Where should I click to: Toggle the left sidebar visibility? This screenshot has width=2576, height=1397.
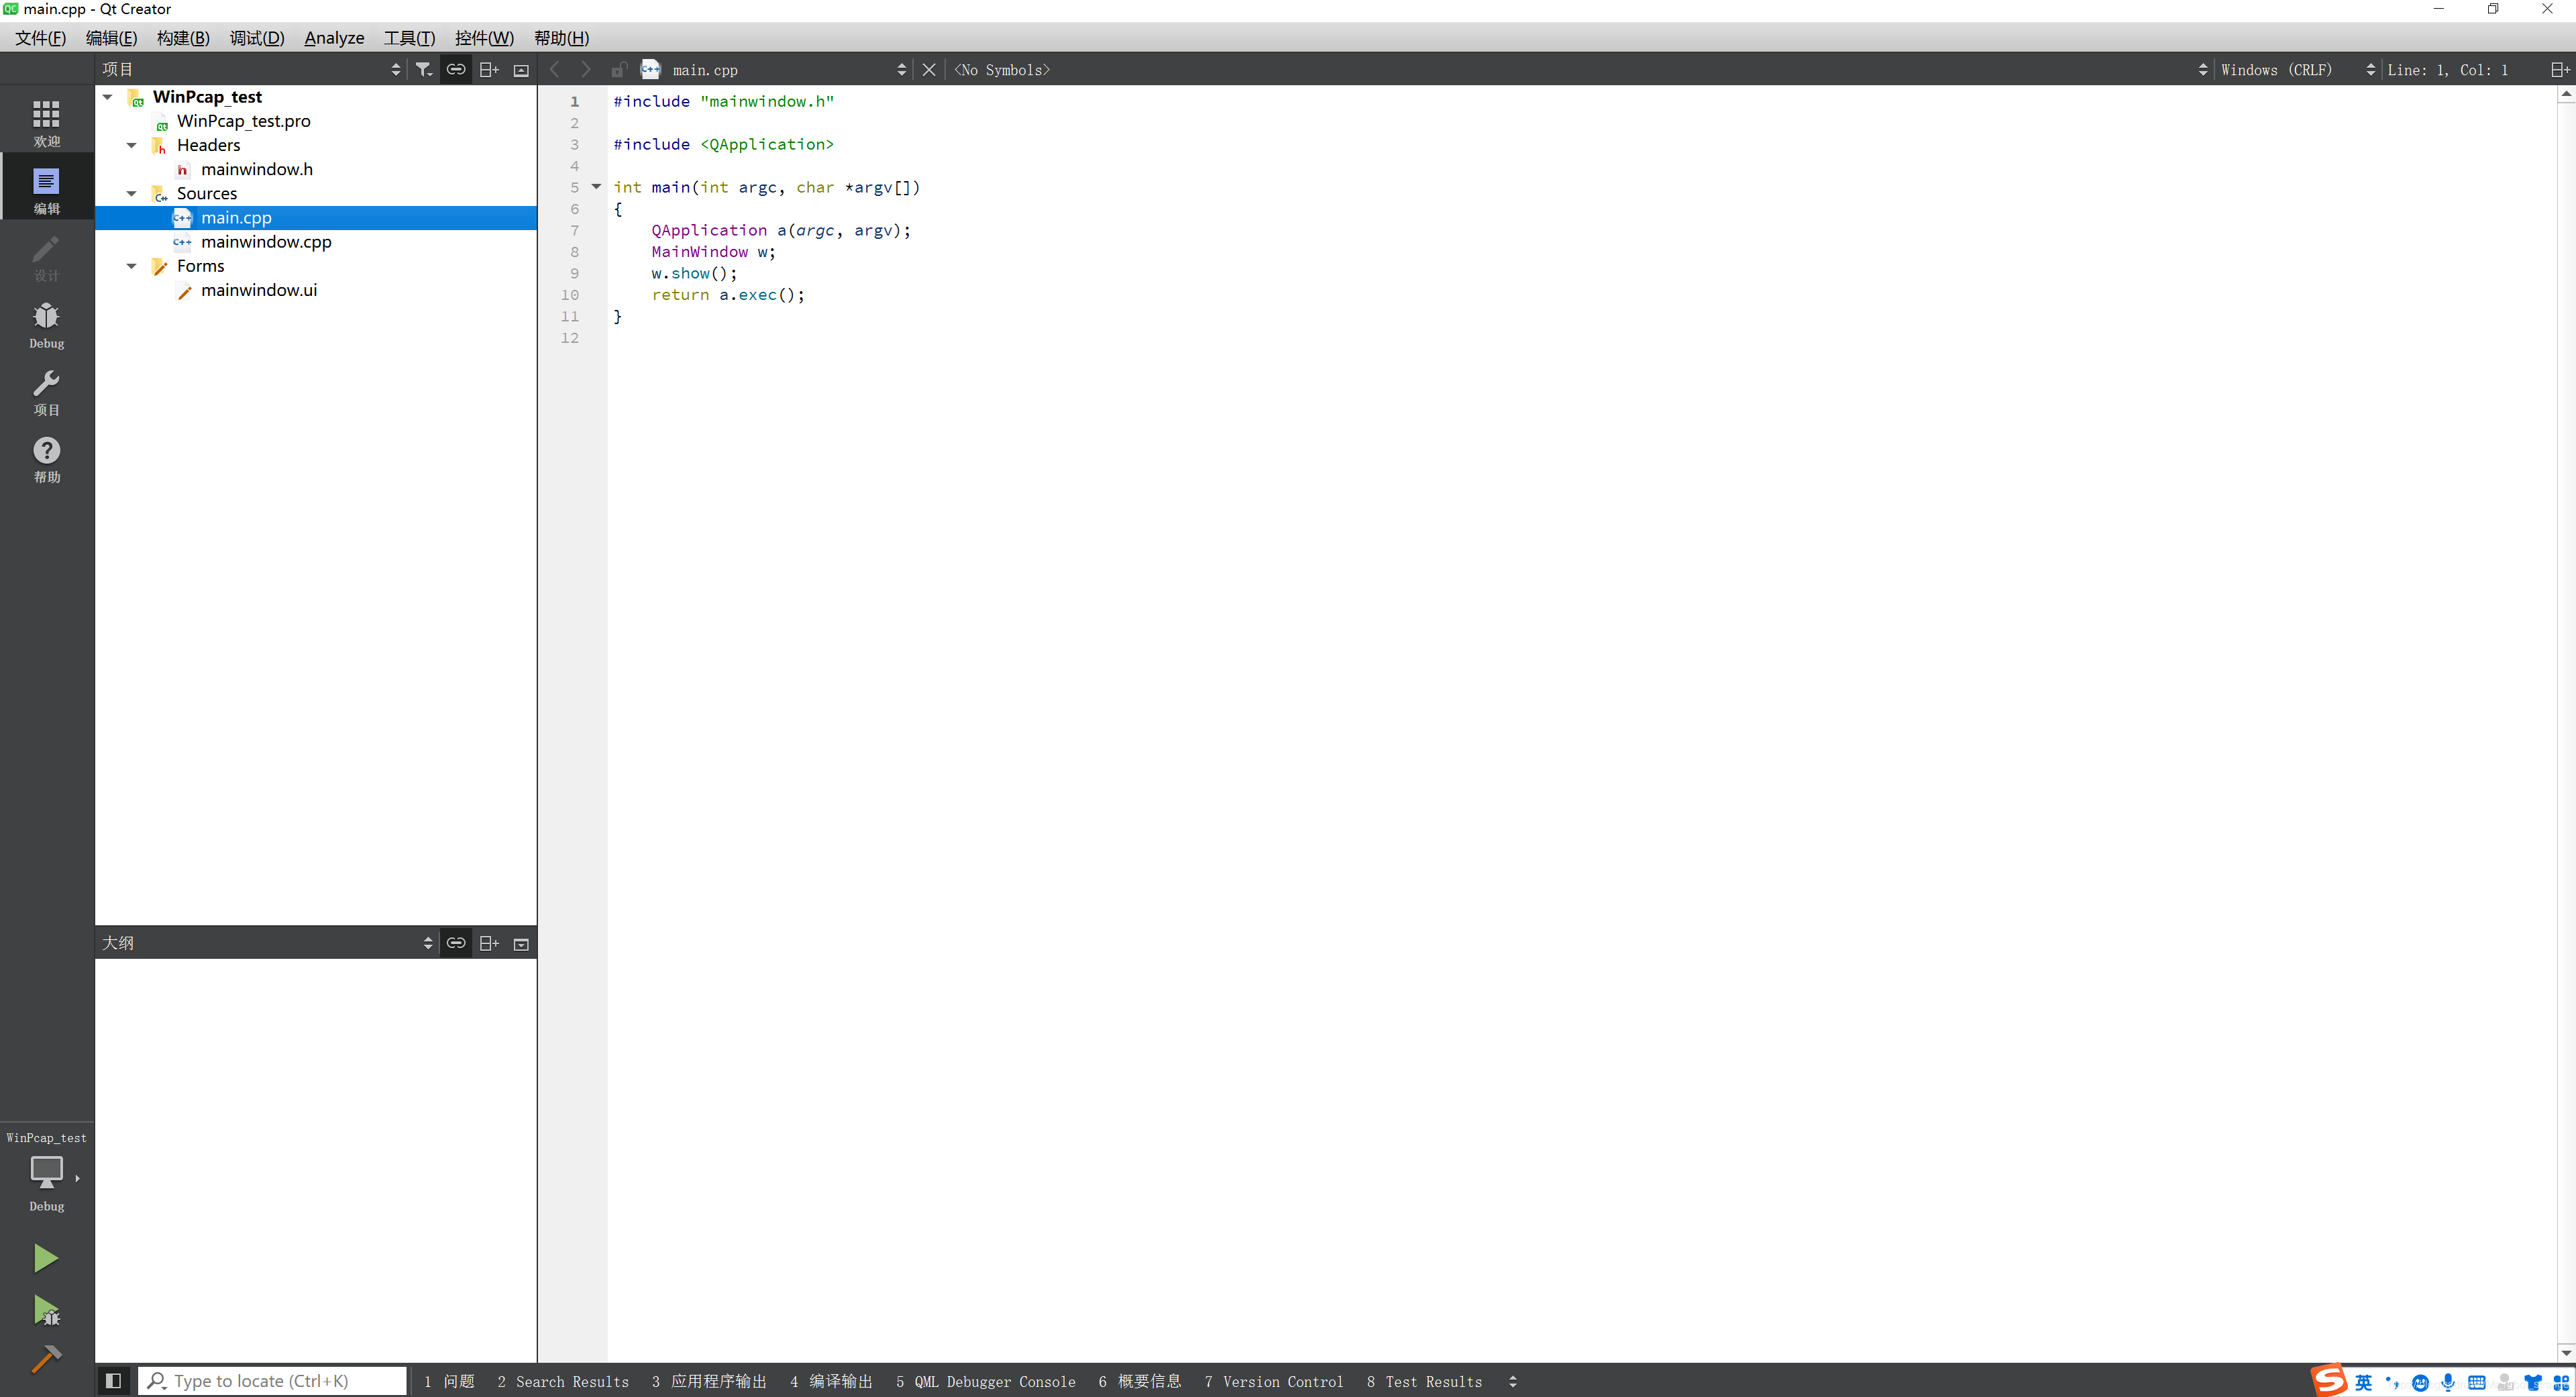[x=113, y=1381]
